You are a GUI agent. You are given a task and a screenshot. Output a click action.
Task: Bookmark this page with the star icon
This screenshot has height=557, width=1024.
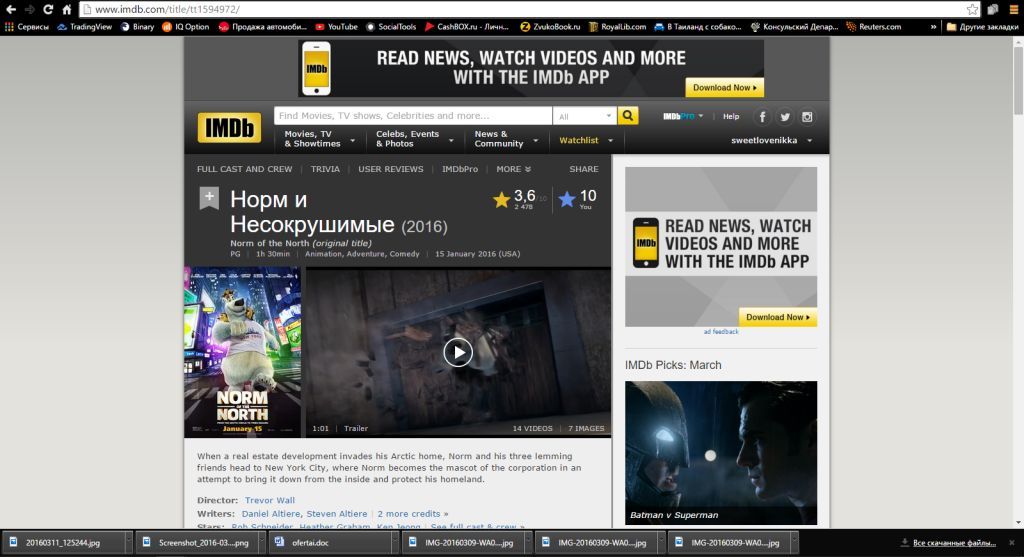972,9
